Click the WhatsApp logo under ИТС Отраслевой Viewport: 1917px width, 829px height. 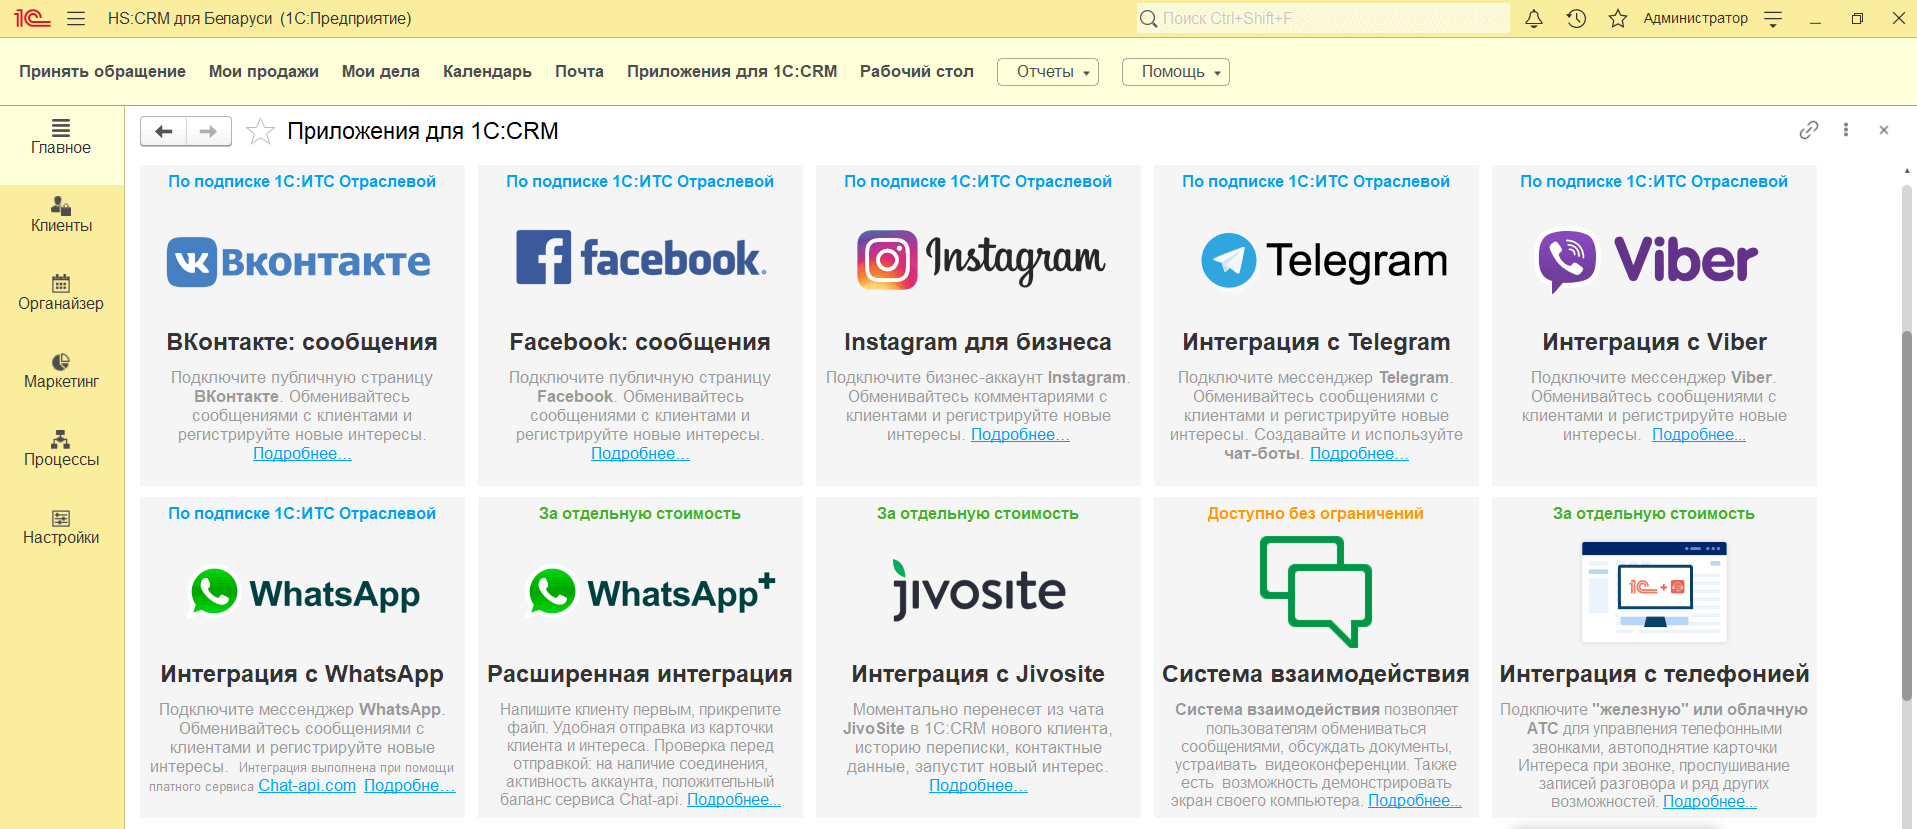coord(305,592)
